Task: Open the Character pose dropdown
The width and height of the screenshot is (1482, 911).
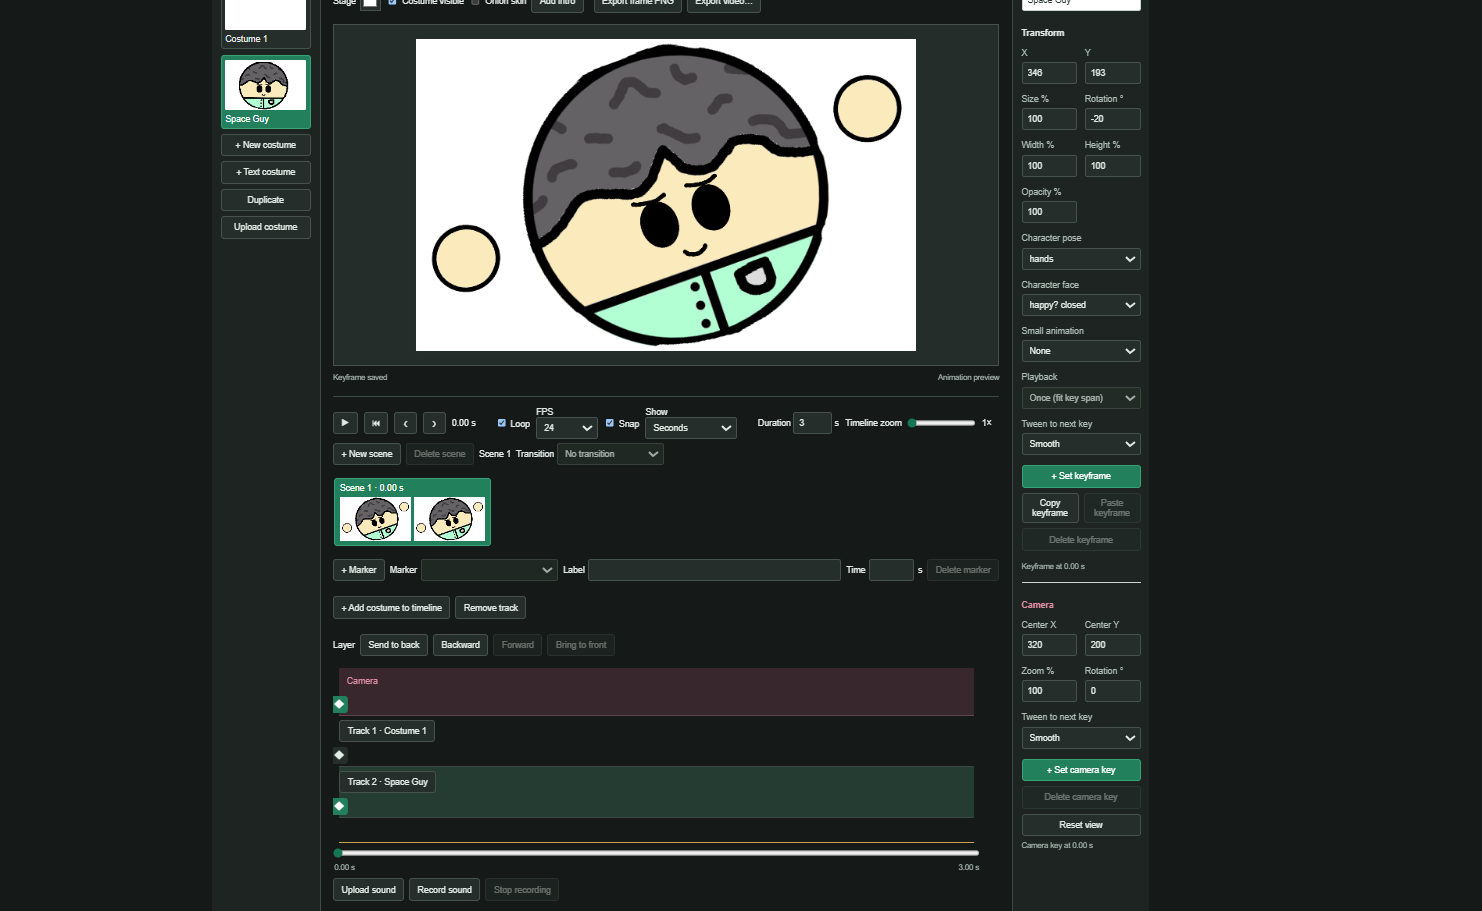Action: [1081, 259]
